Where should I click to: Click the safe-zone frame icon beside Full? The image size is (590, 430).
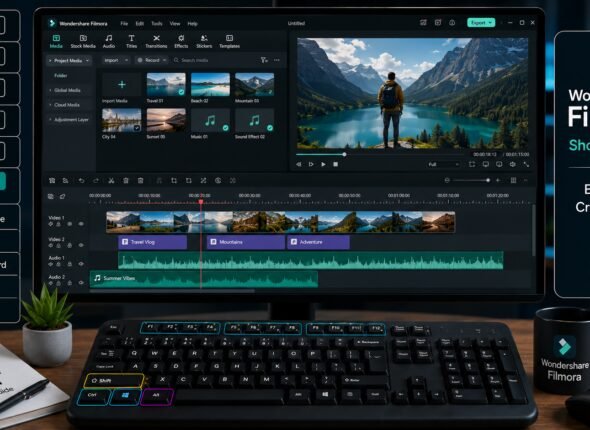pos(472,164)
